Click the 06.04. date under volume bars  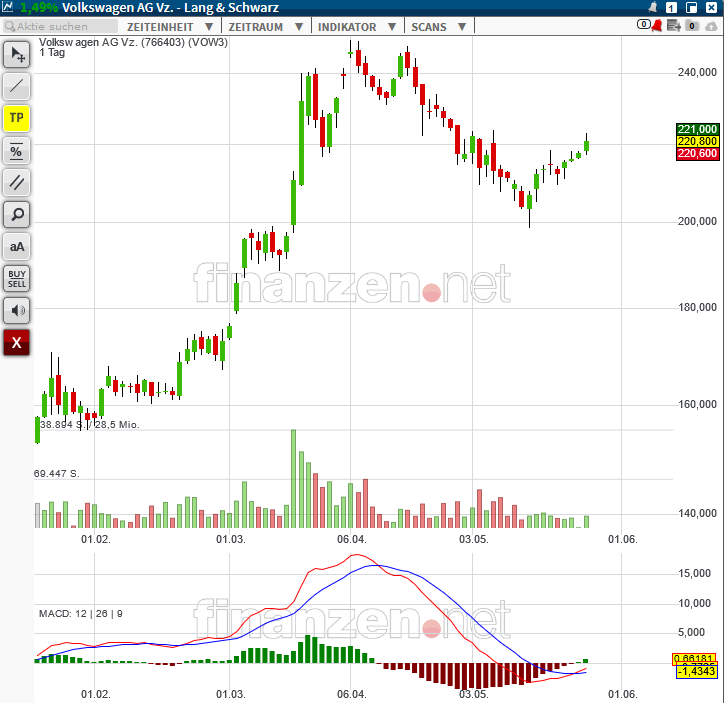(x=351, y=539)
